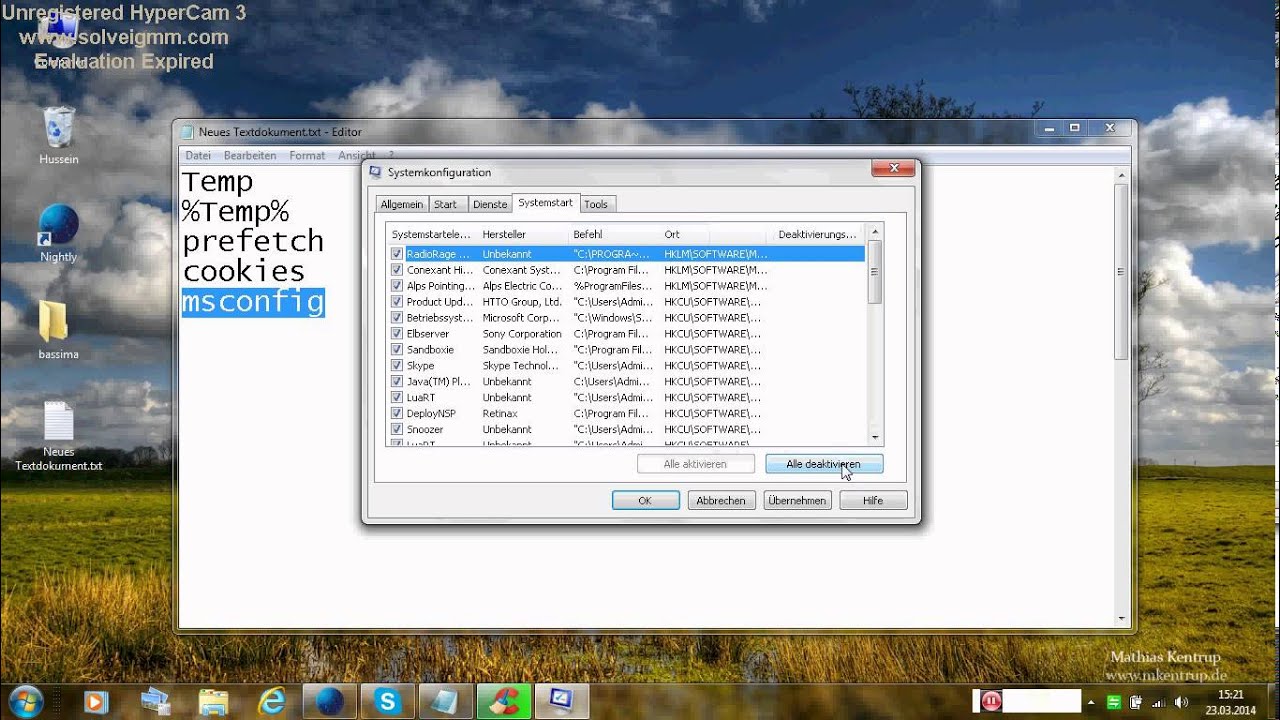The height and width of the screenshot is (720, 1280).
Task: Open the Format menu in Editor
Action: tap(307, 155)
